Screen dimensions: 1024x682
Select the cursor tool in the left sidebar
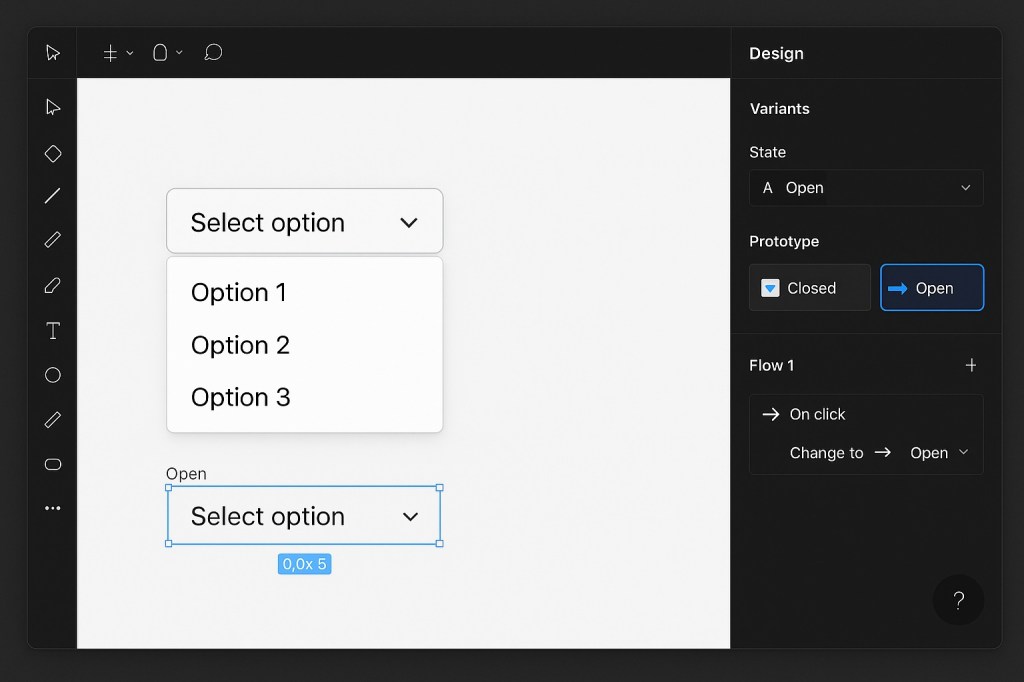(x=52, y=106)
